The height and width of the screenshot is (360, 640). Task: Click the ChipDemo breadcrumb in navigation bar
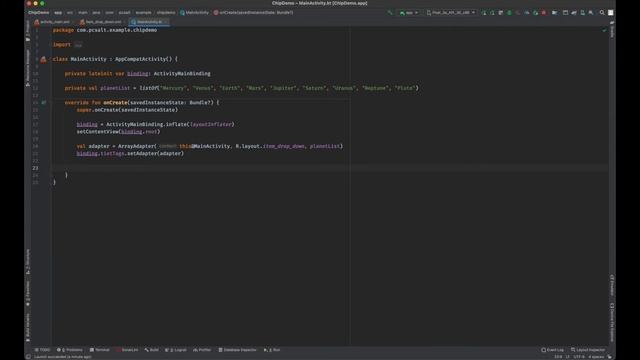(x=38, y=13)
